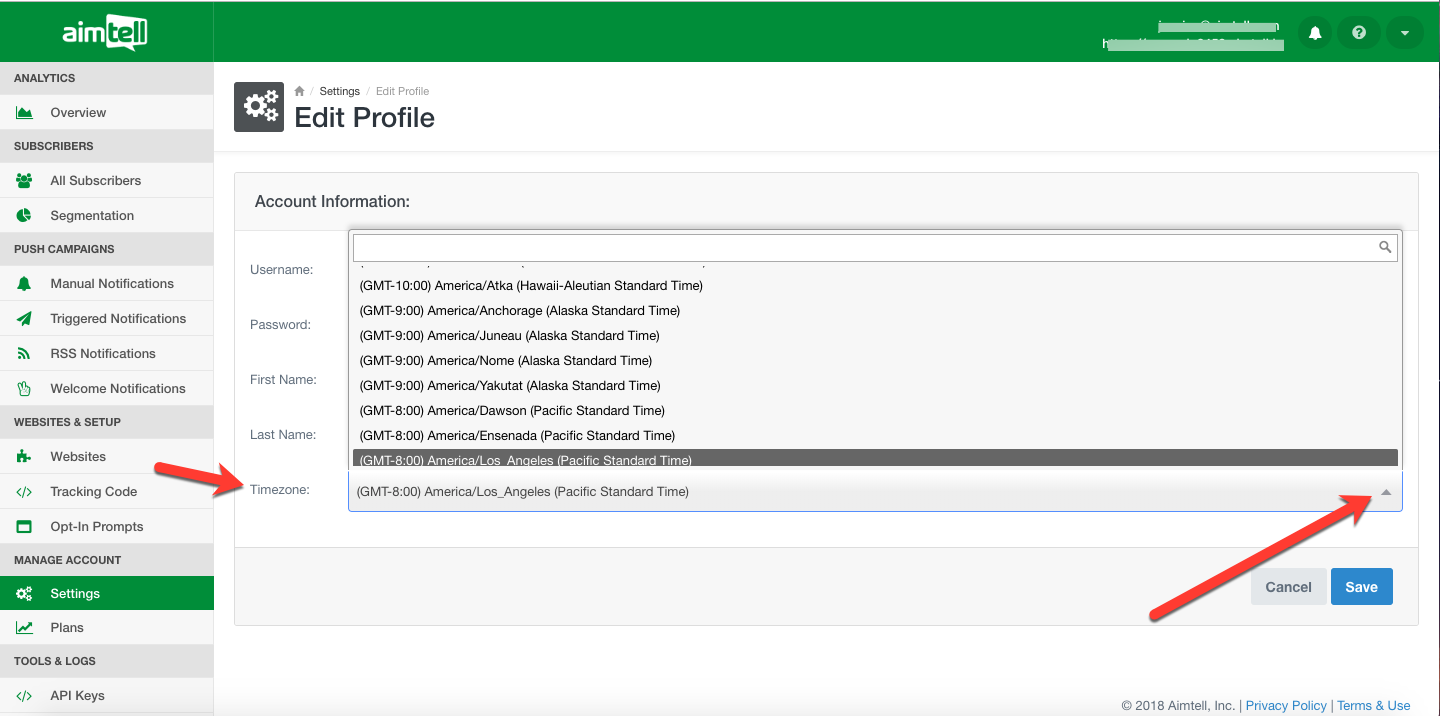
Task: Click the Triggered Notifications paper plane icon
Action: pyautogui.click(x=25, y=319)
